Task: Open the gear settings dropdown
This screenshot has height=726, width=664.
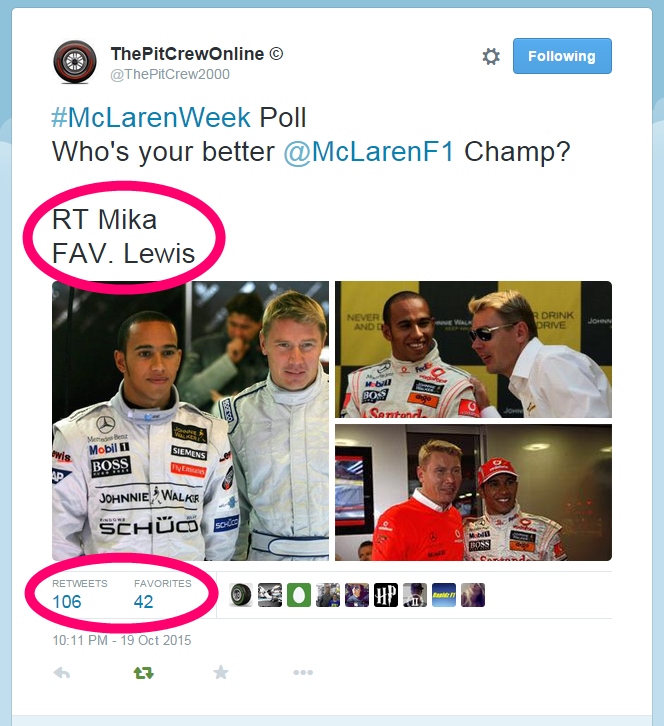Action: [491, 56]
